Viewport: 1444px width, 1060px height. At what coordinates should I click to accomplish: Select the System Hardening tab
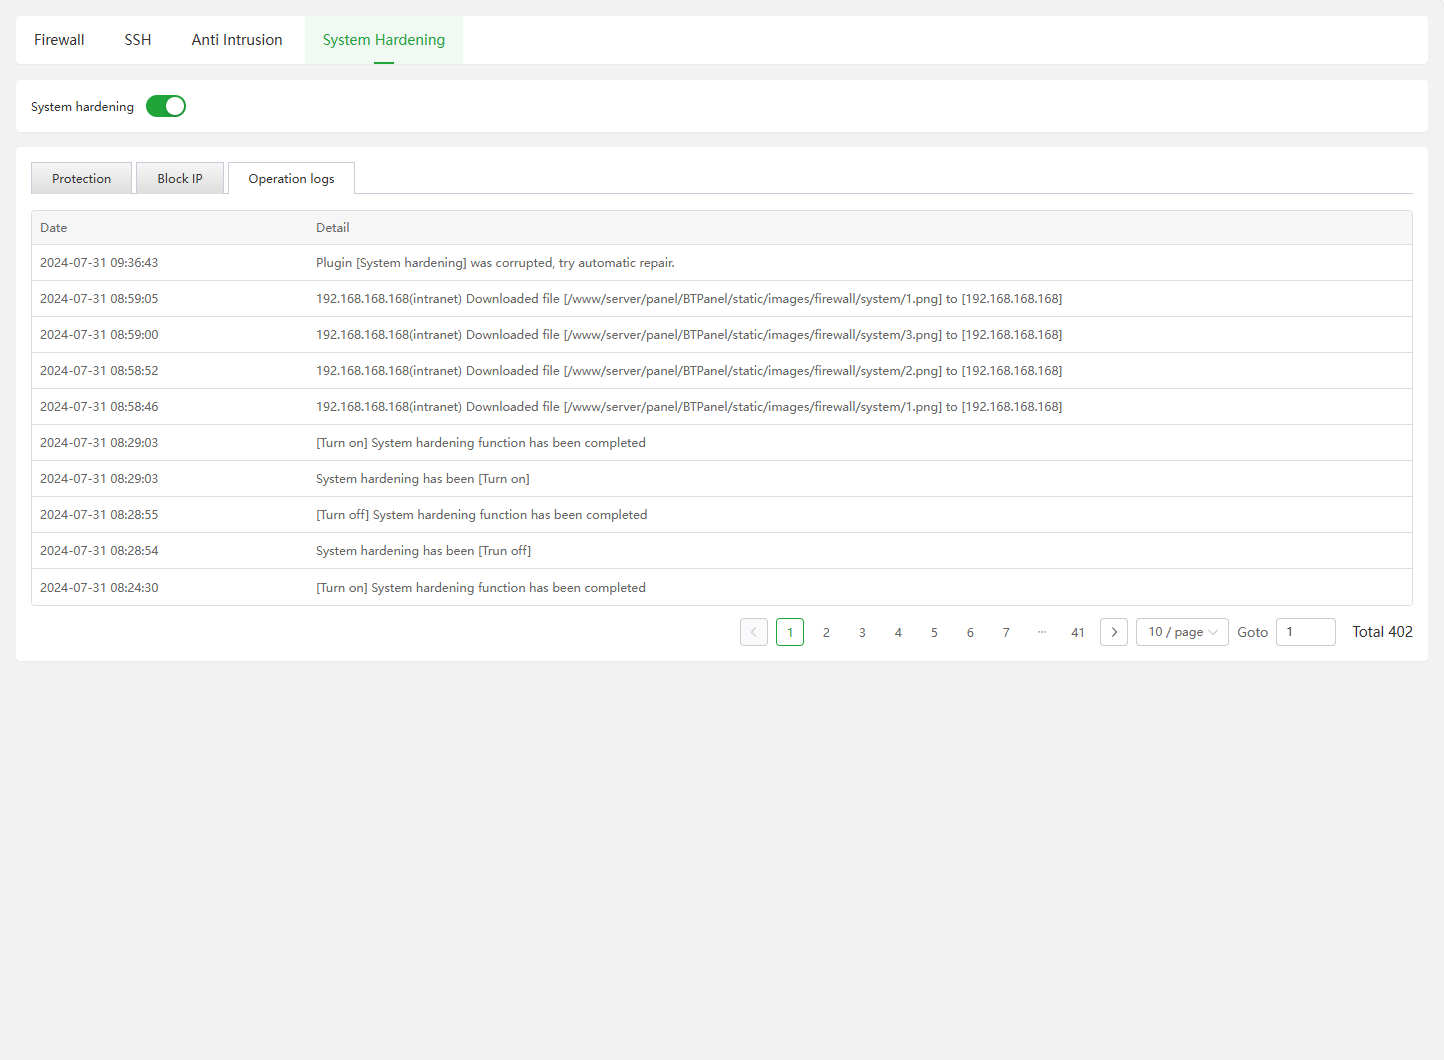click(384, 40)
